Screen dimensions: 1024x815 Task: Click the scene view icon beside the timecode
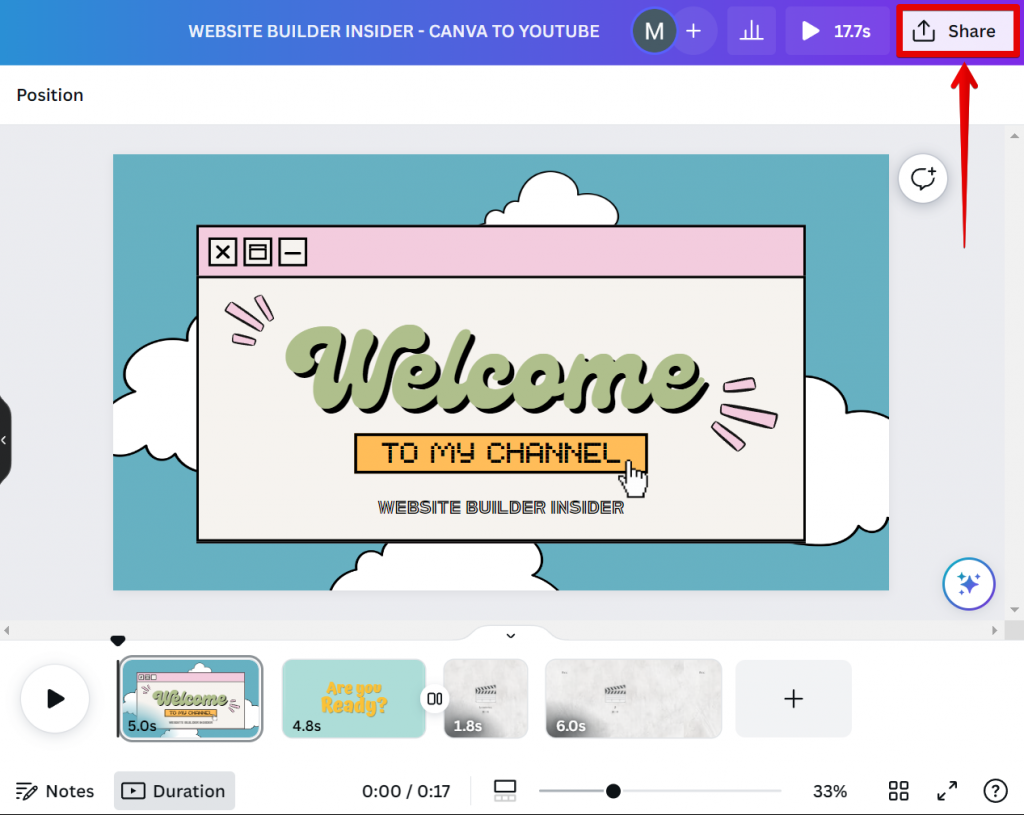505,790
